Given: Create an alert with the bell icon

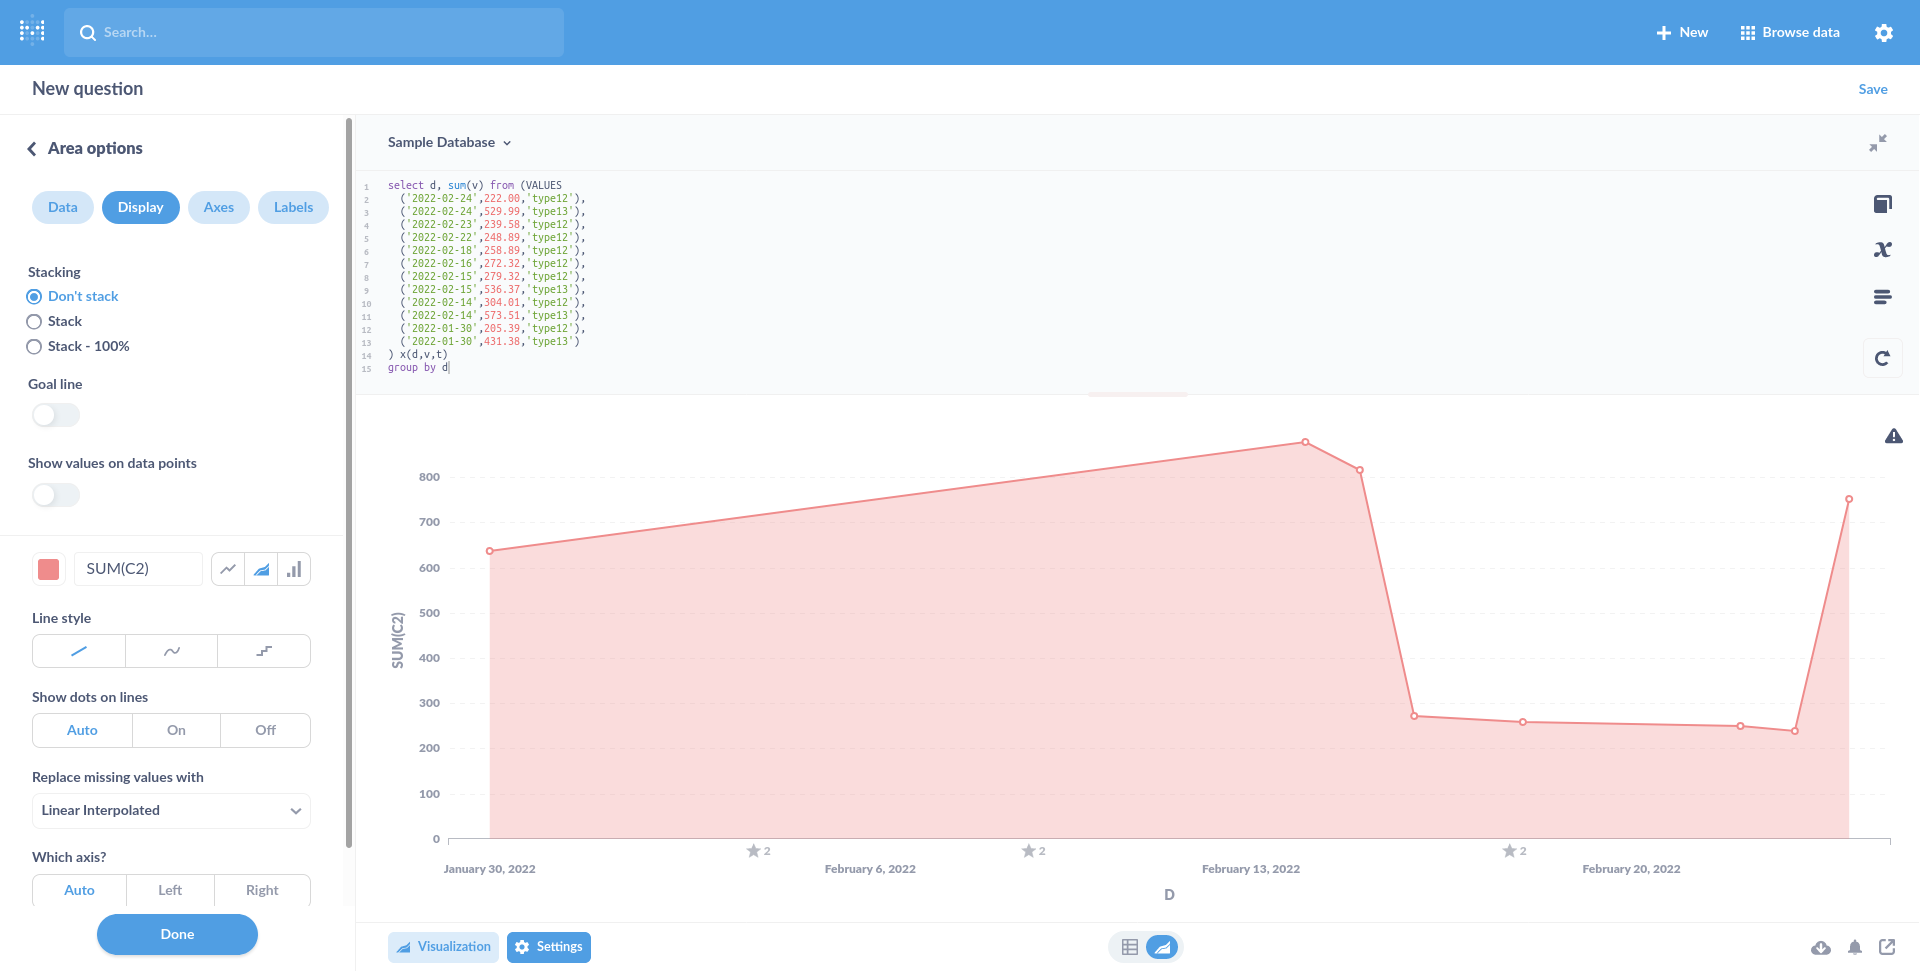Looking at the screenshot, I should tap(1855, 947).
